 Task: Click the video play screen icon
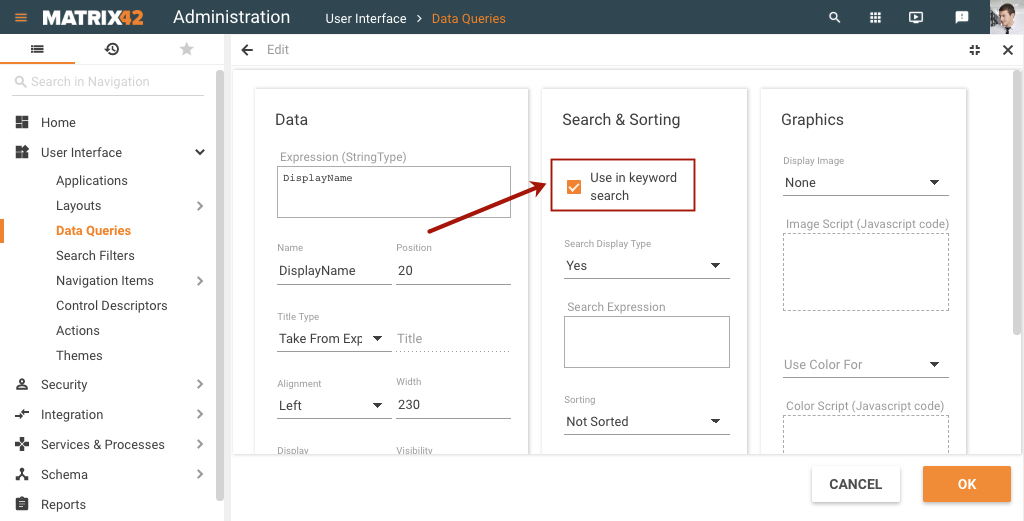pos(916,18)
